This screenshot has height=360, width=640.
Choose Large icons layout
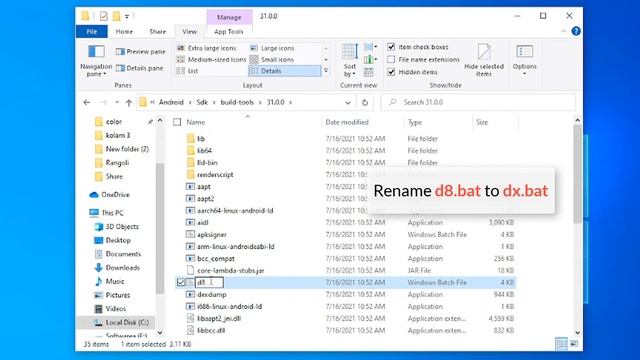coord(272,48)
